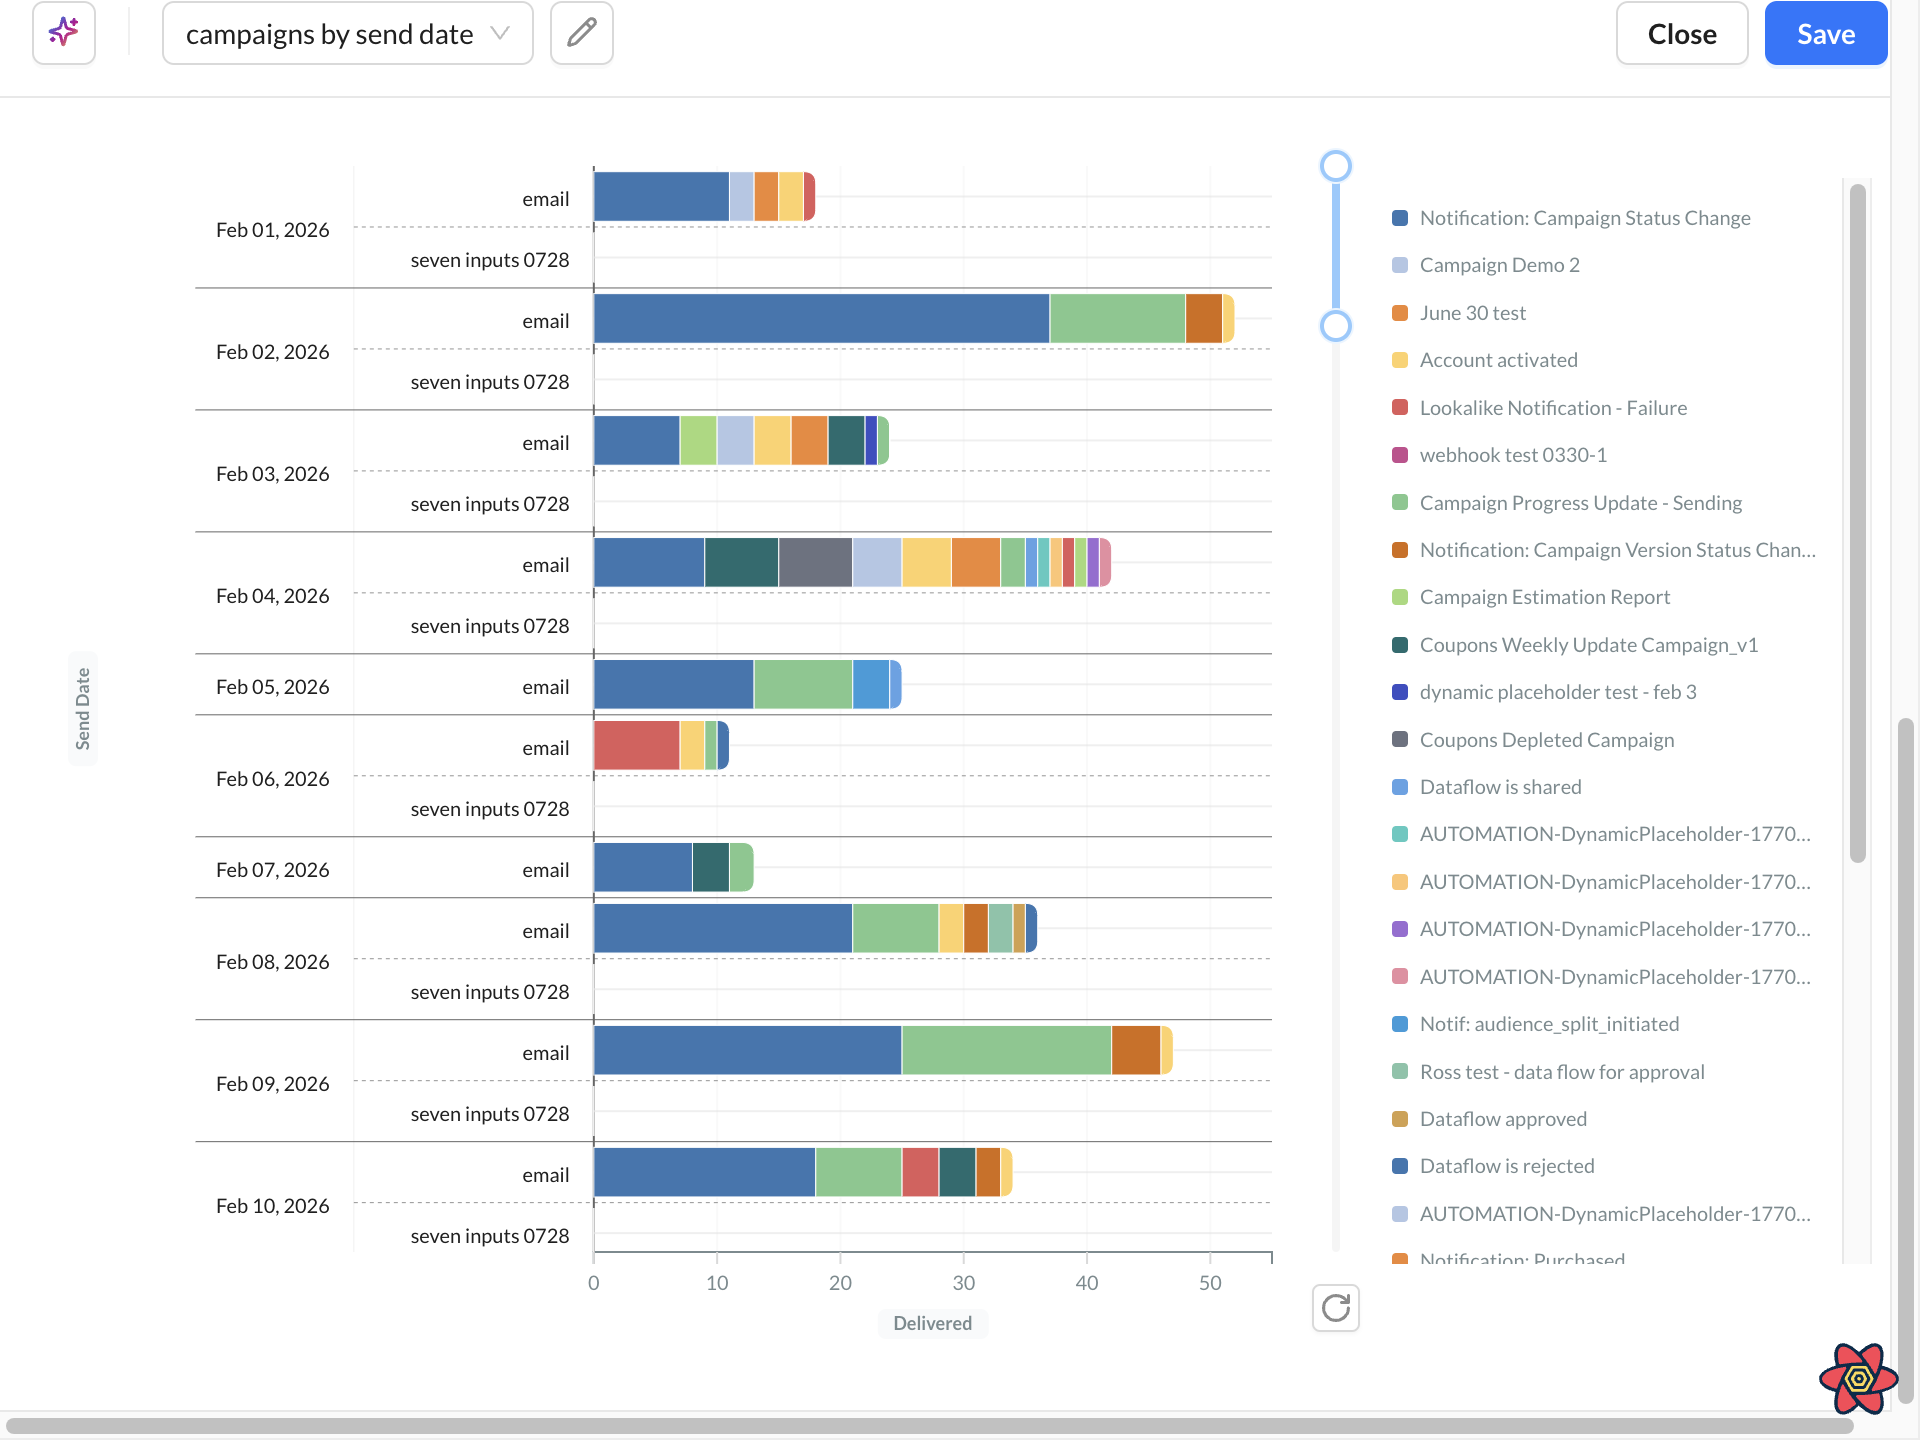Screen dimensions: 1920x1440
Task: Click the gray segment of Feb 04 email bar
Action: pos(815,563)
